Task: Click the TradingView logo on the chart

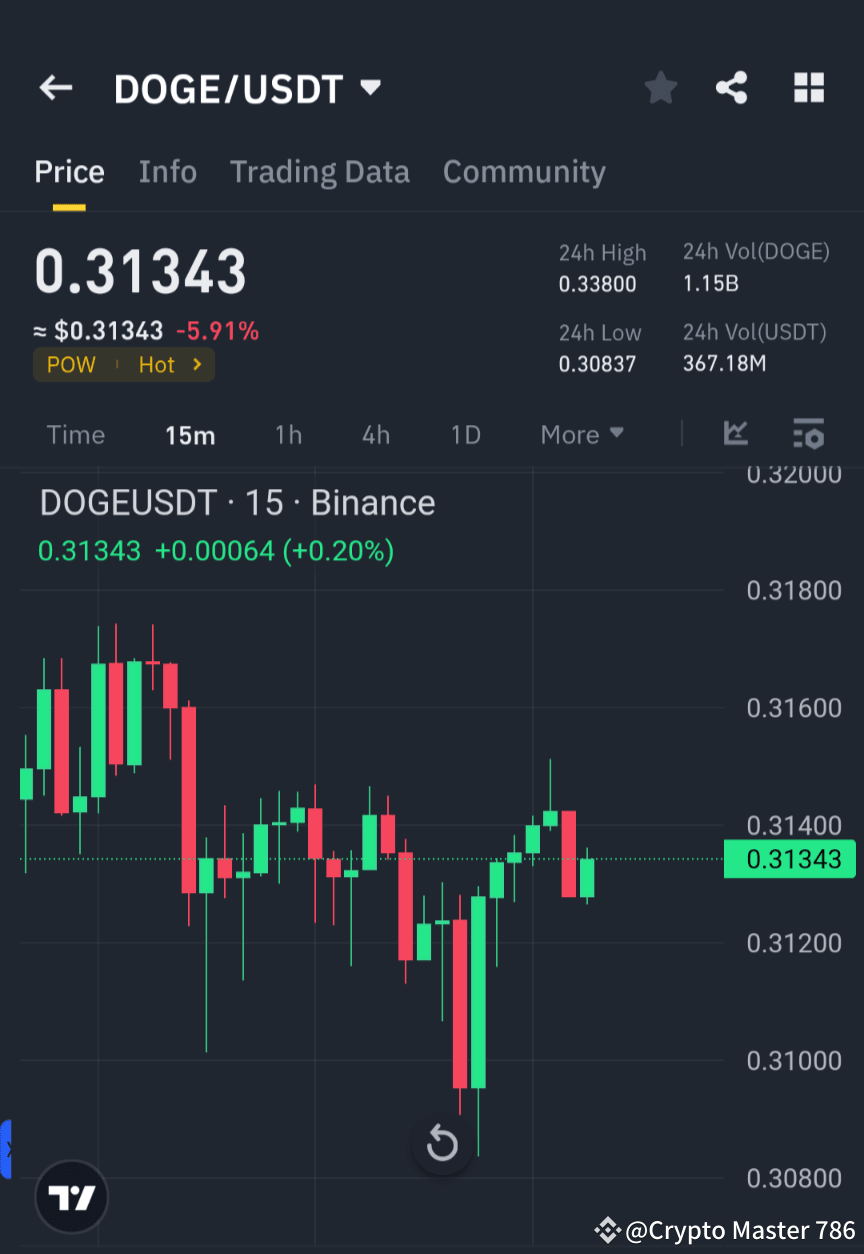Action: point(70,1196)
